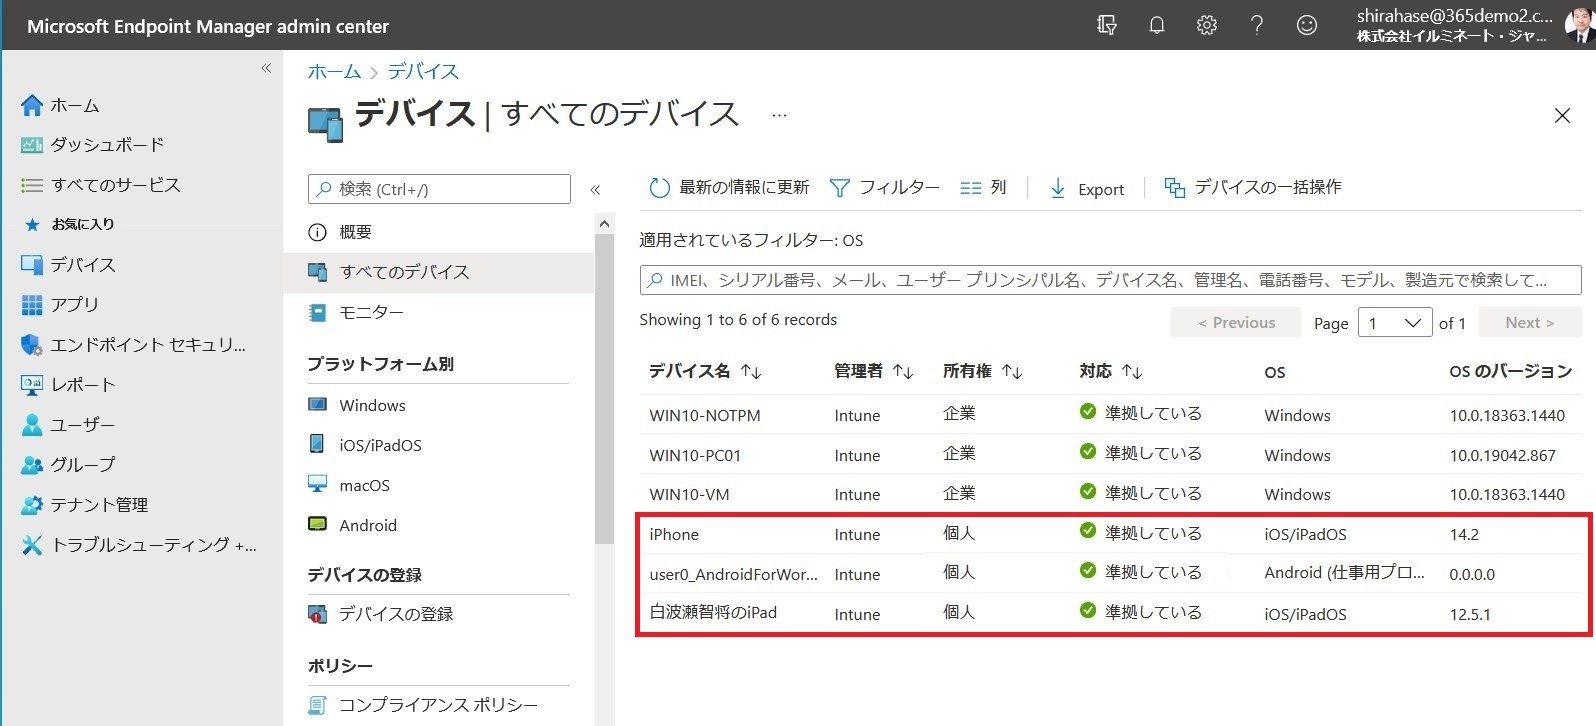
Task: Open エンドポイント セキュリティ in the sidebar
Action: click(x=133, y=345)
